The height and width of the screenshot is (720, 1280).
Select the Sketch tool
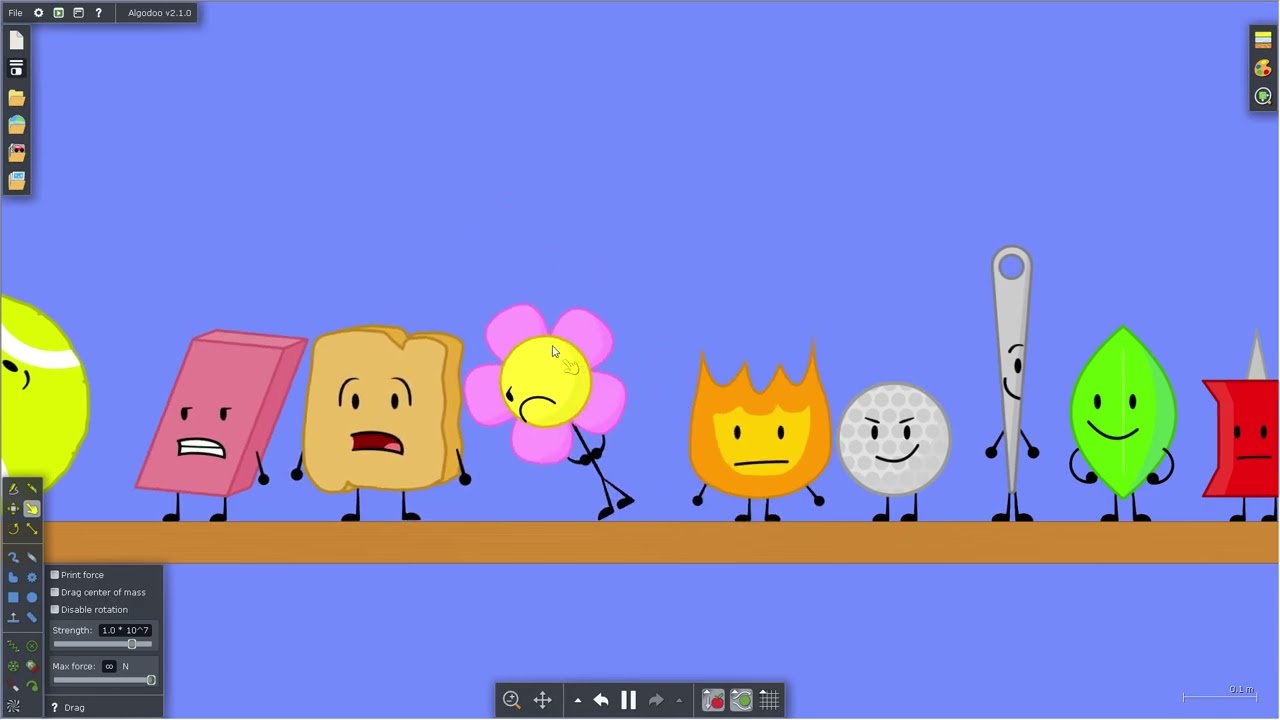point(13,489)
